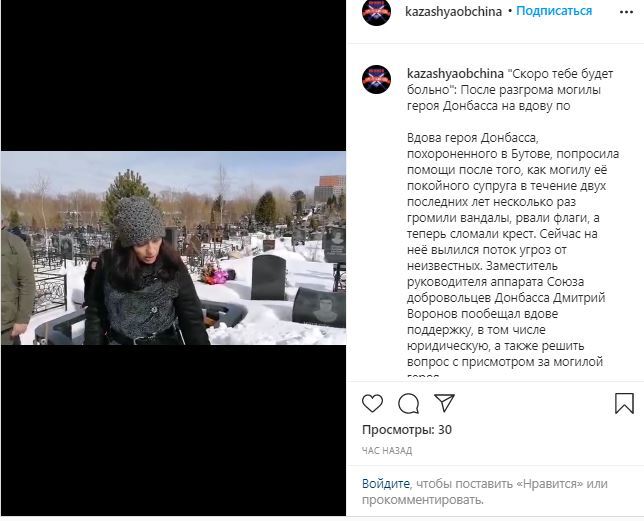644x521 pixels.
Task: Click the caption headline "Скоро тебе будет больно"
Action: [x=510, y=82]
